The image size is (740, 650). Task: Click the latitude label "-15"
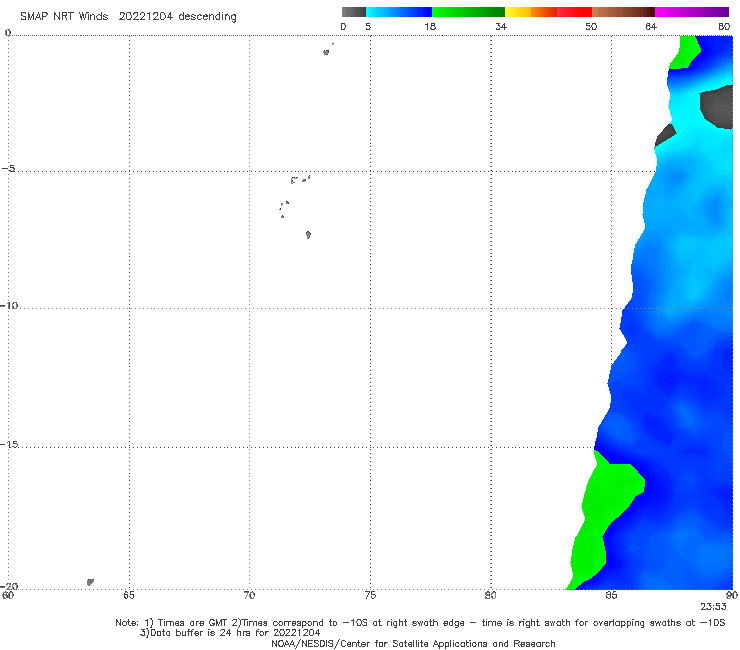[x=9, y=444]
